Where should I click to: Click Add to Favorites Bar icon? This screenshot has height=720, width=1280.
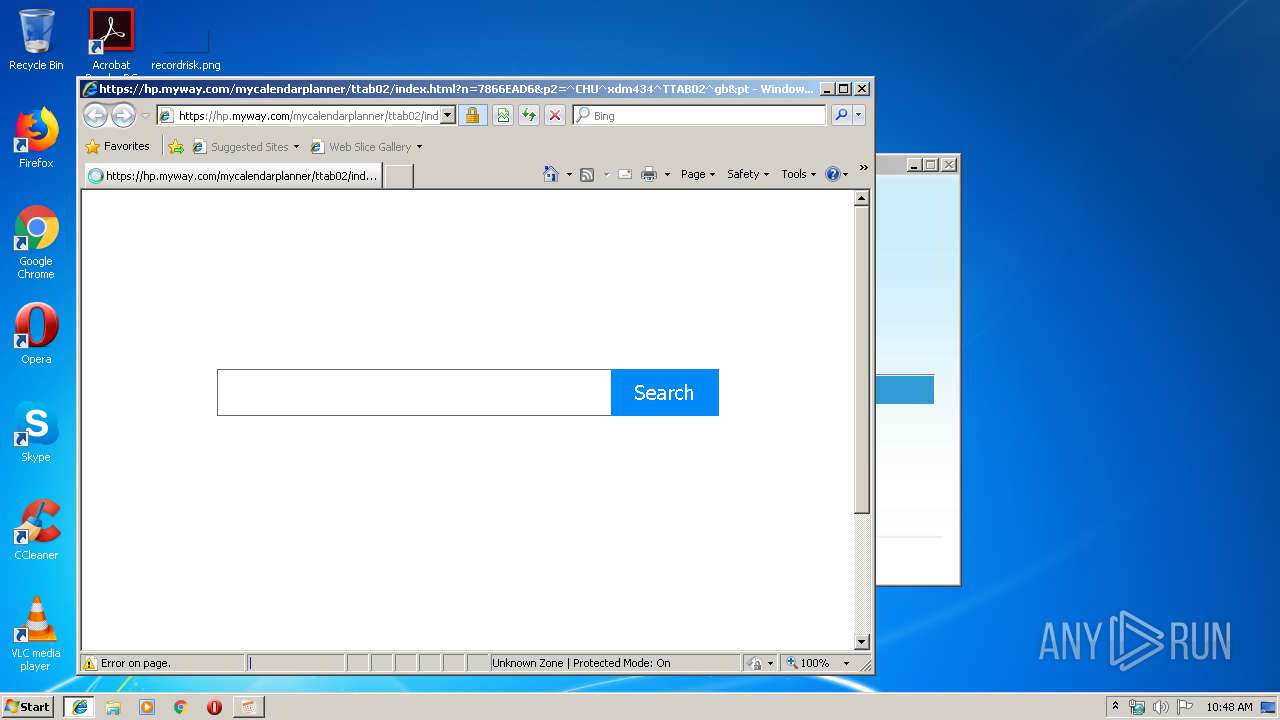tap(176, 146)
